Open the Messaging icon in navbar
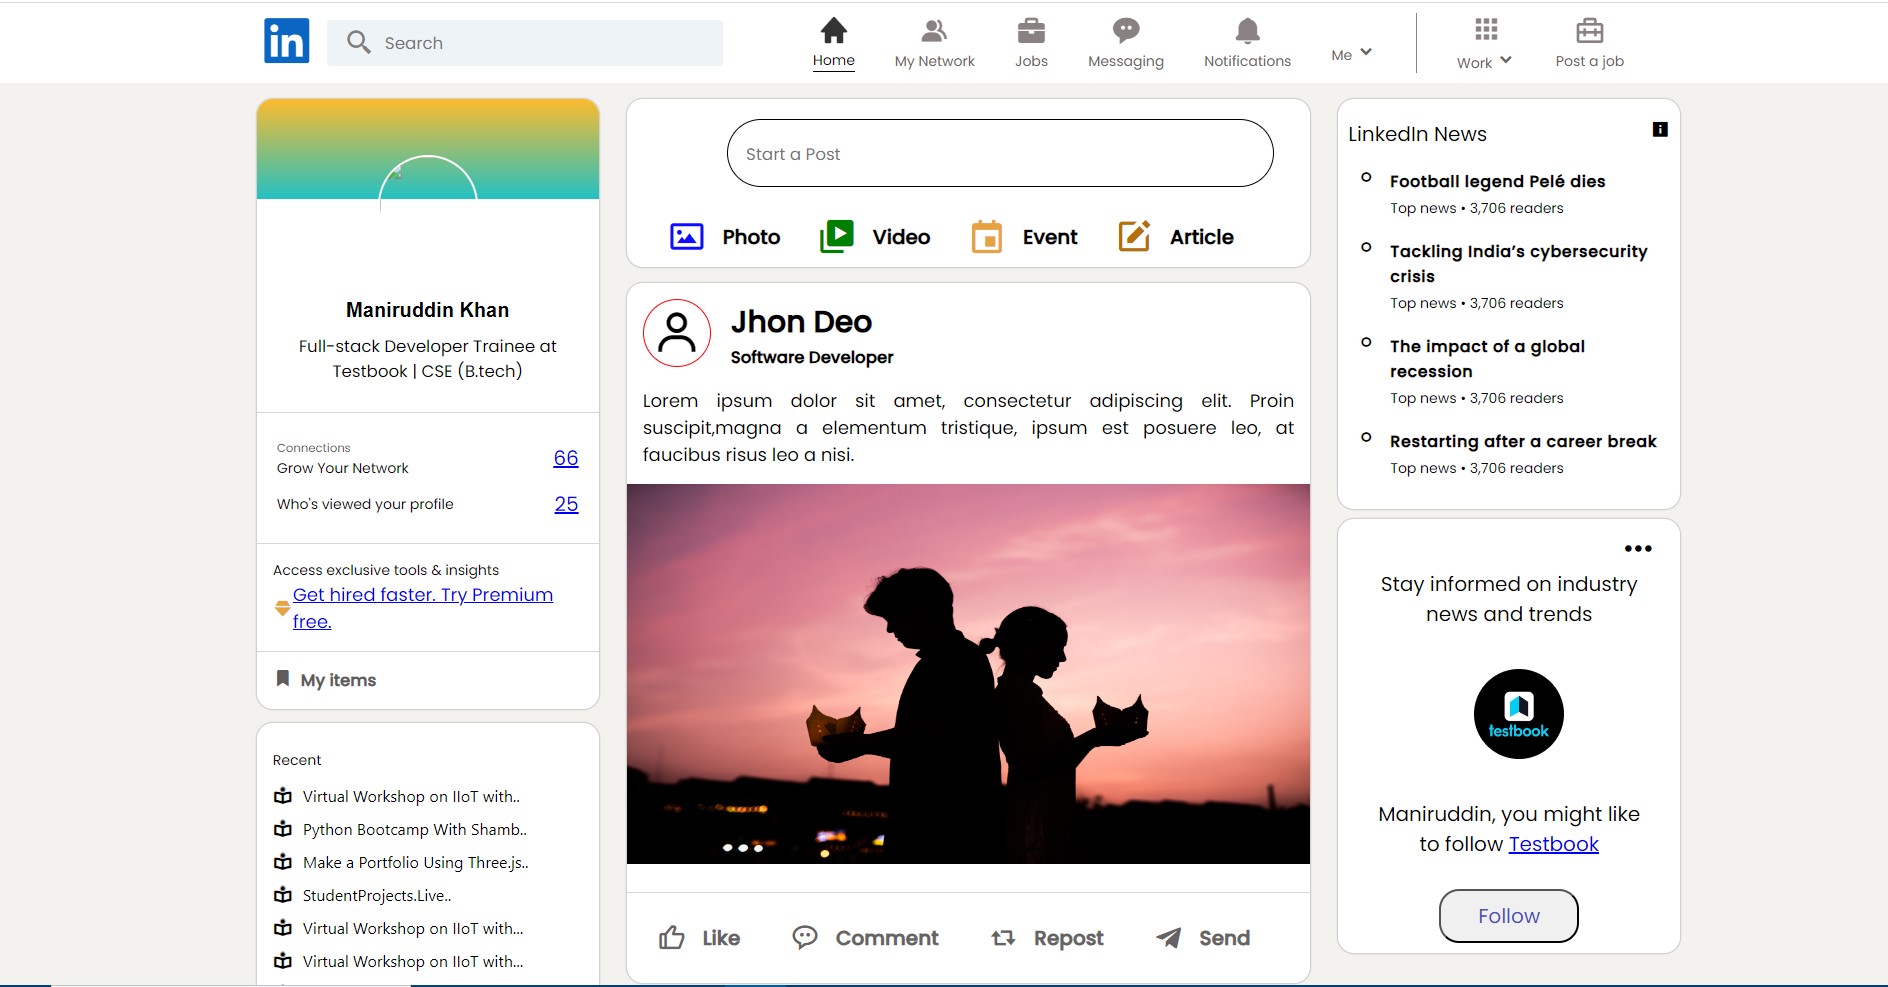Viewport: 1888px width, 987px height. point(1125,31)
